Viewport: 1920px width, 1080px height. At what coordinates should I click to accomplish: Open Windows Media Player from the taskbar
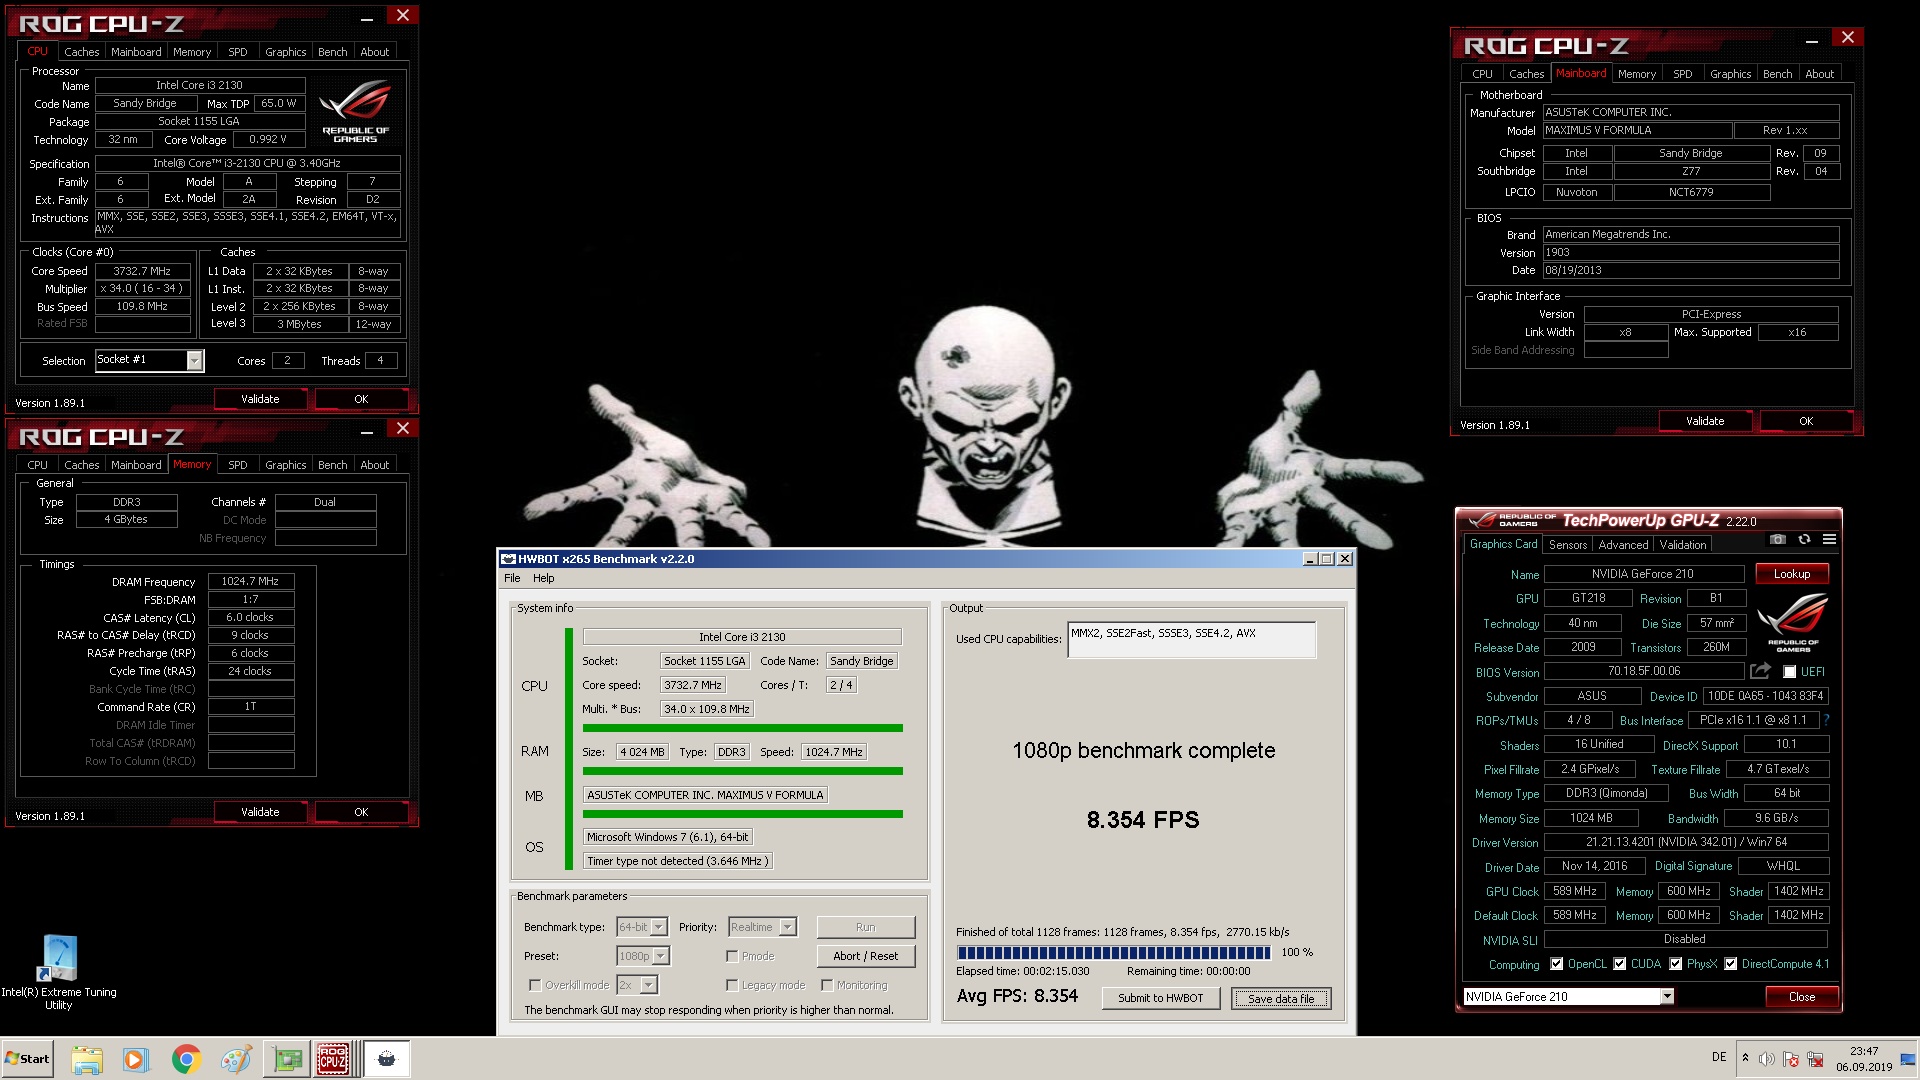point(136,1059)
